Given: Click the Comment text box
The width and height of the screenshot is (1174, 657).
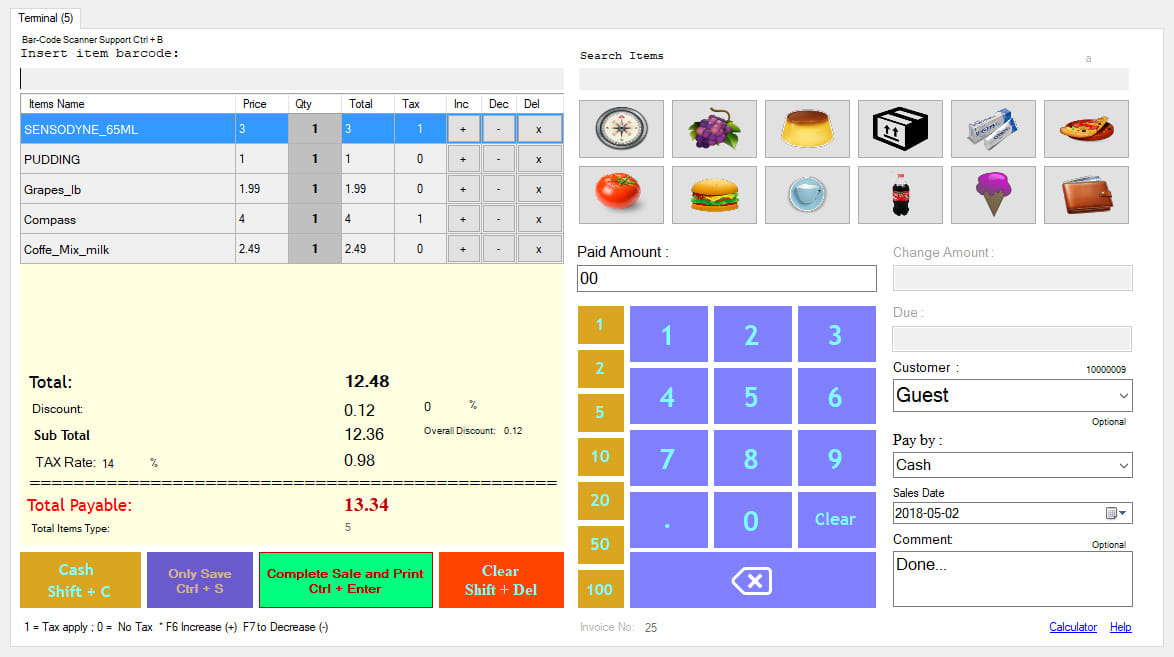Looking at the screenshot, I should 1012,579.
